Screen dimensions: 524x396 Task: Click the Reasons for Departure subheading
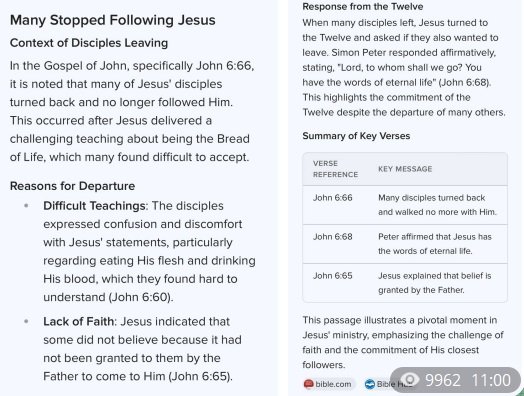pos(73,186)
